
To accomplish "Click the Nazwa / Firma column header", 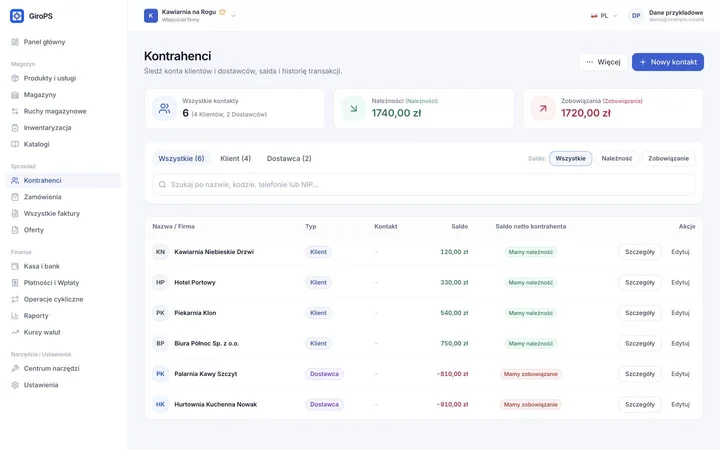I will click(174, 226).
